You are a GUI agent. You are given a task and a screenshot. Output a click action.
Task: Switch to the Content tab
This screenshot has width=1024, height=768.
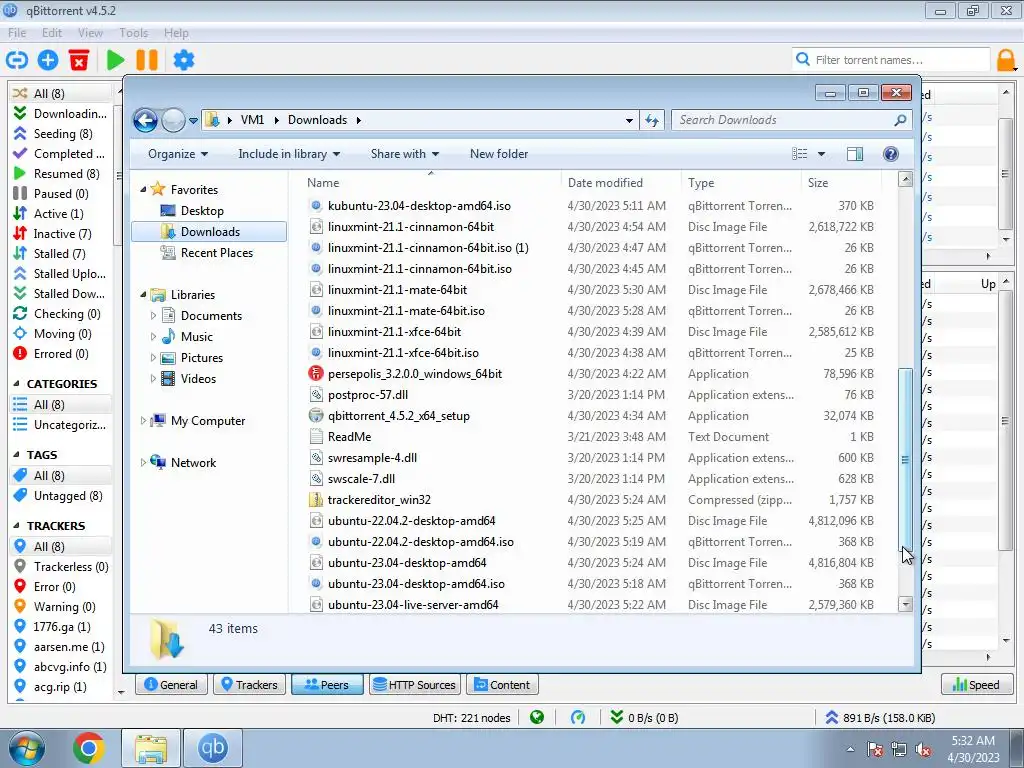click(502, 684)
